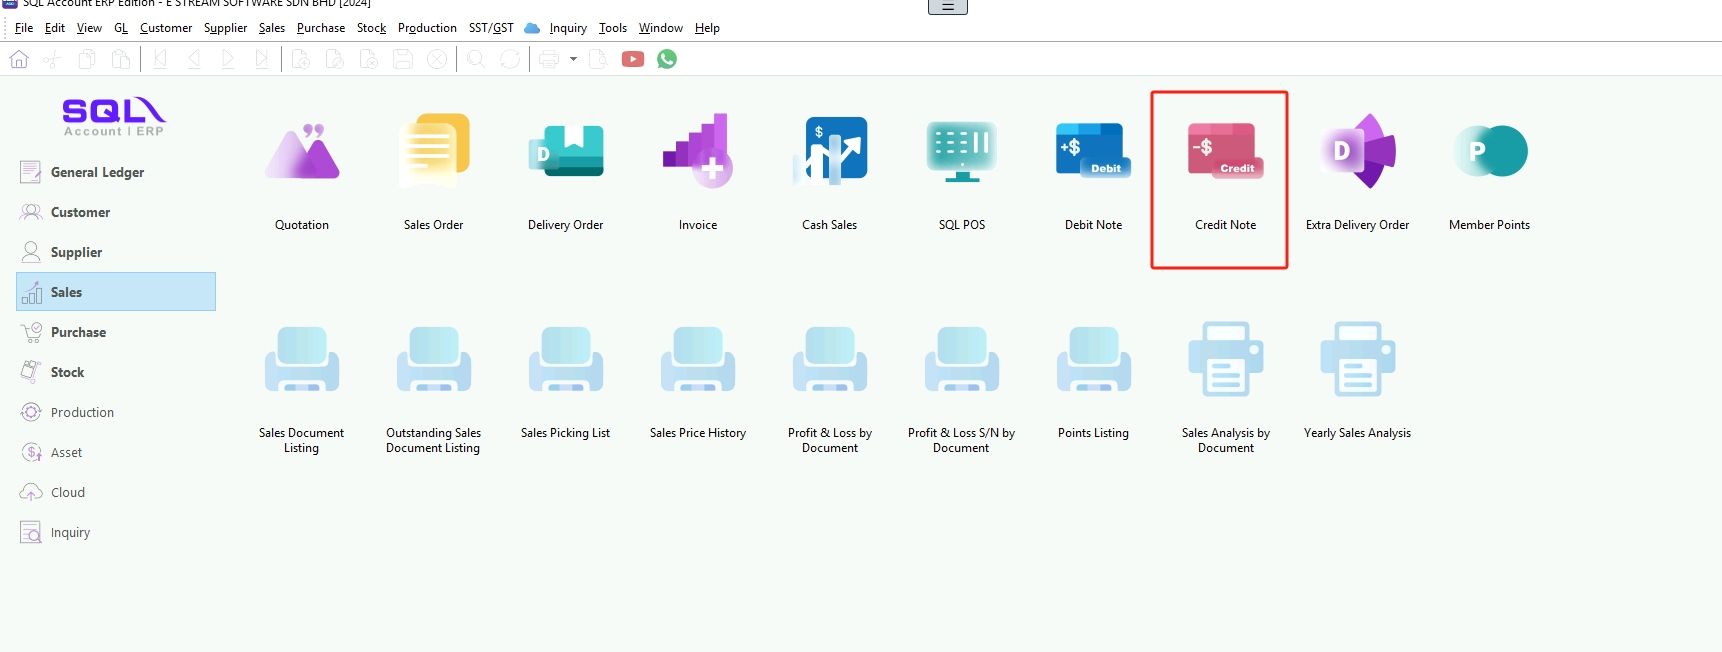Click the YouTube toolbar icon
This screenshot has width=1722, height=652.
click(633, 60)
